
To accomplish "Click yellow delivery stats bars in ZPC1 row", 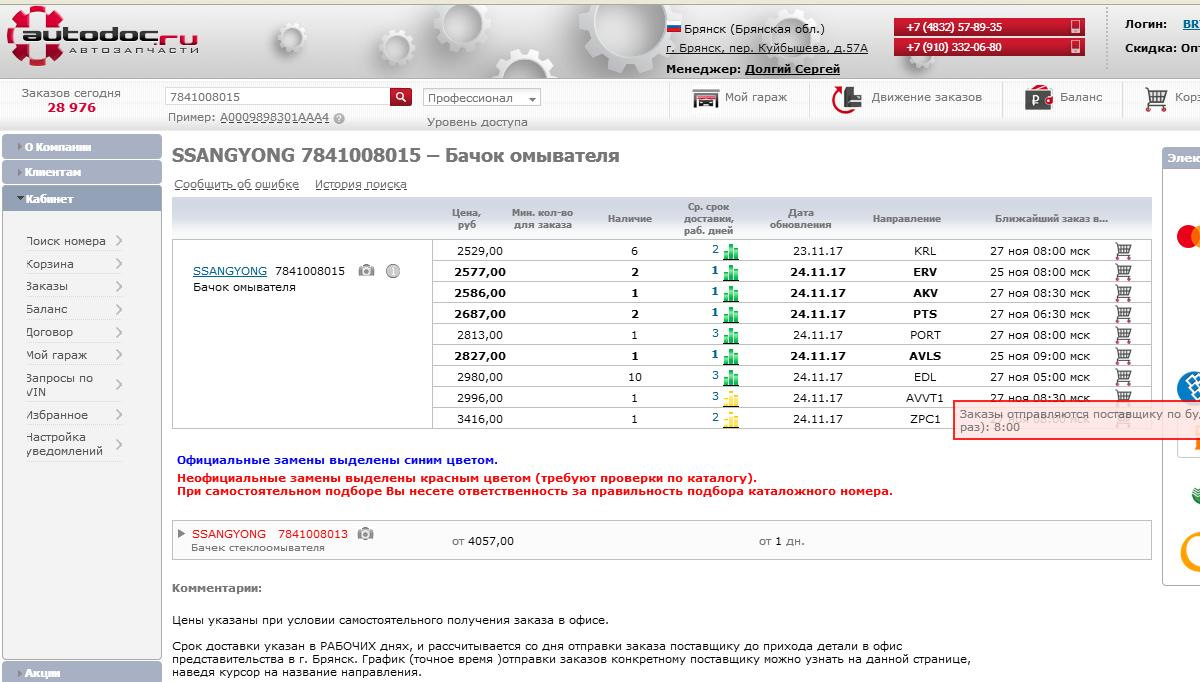I will 731,420.
